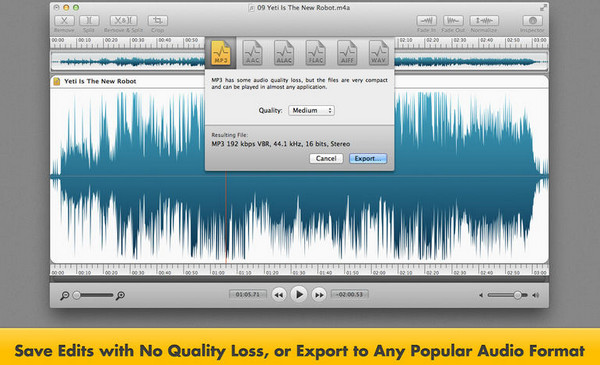
Task: Apply Fade Out from toolbar
Action: tap(453, 21)
